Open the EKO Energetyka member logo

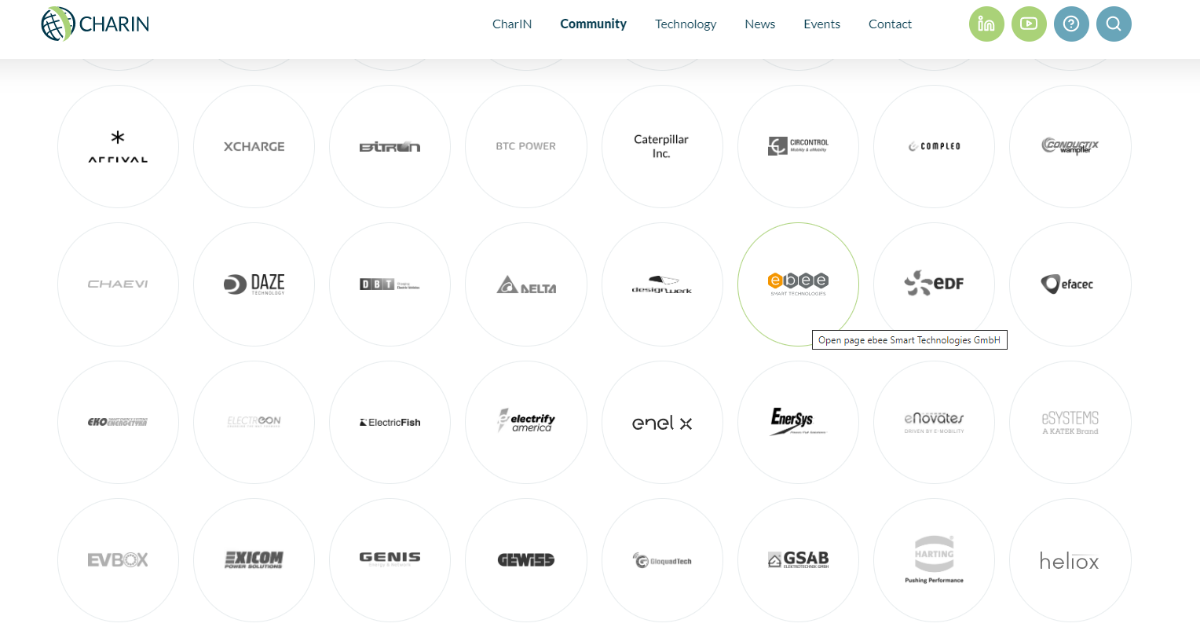[x=118, y=422]
